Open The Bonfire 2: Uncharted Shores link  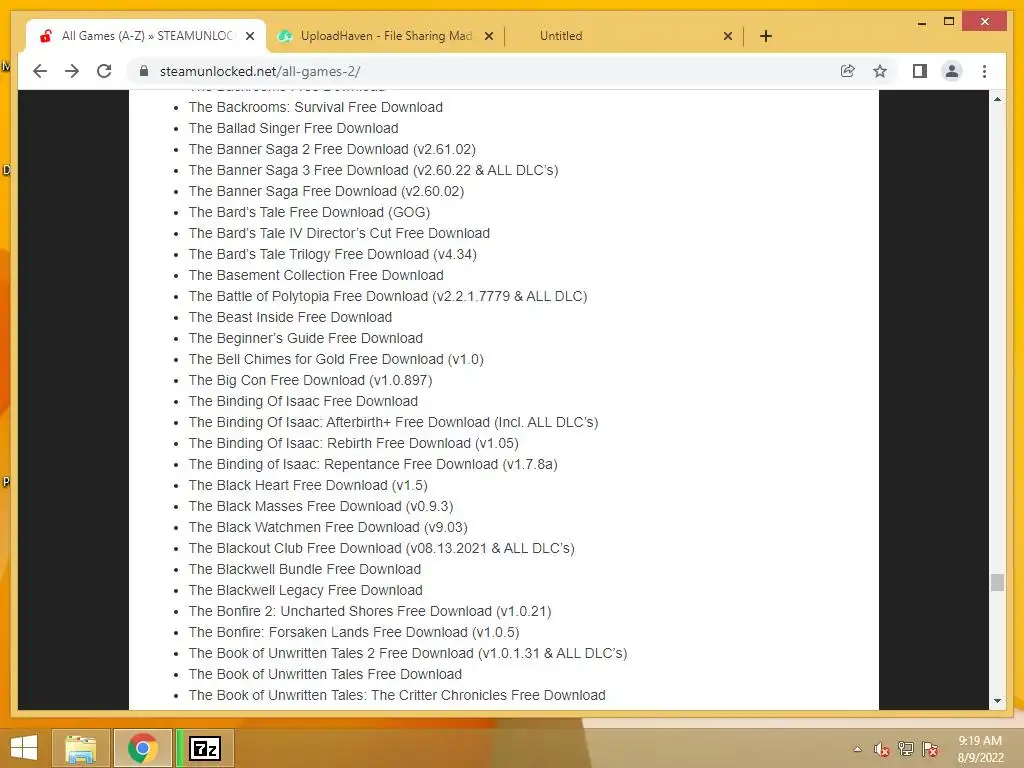point(370,611)
